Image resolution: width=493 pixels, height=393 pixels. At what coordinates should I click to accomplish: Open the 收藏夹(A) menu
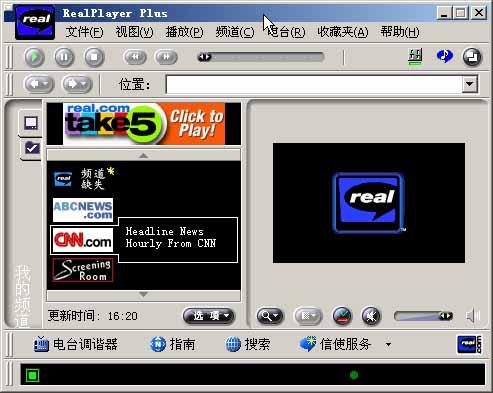pos(343,32)
